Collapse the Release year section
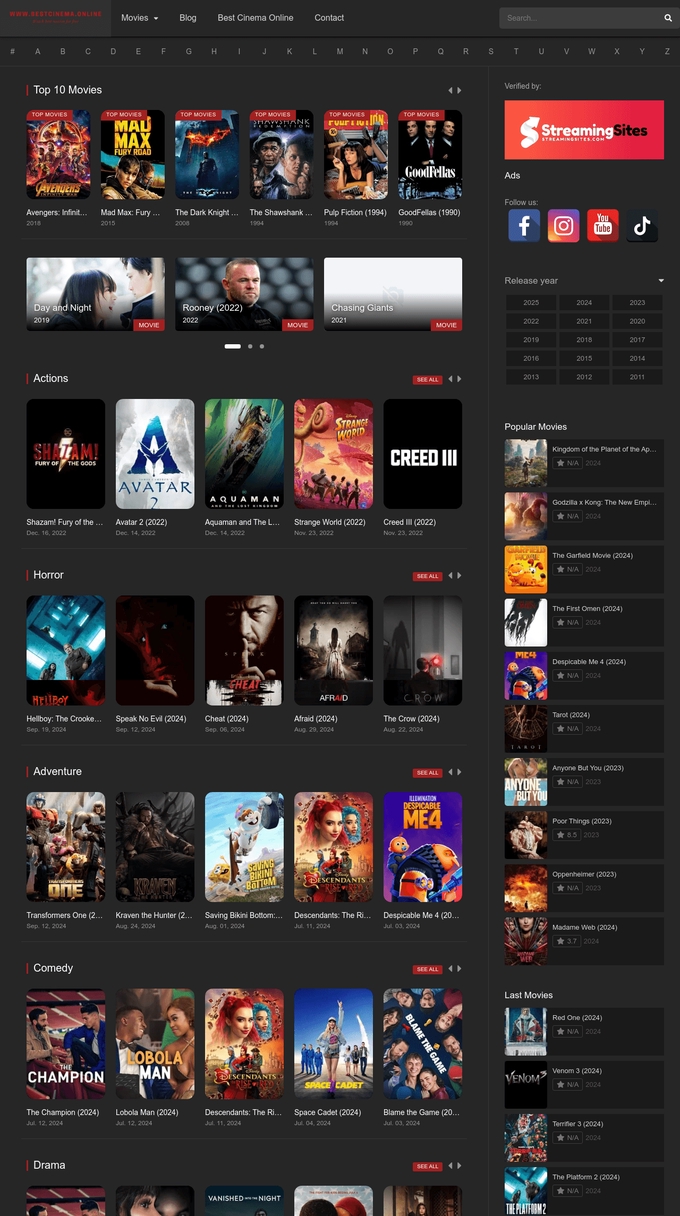Screen dimensions: 680x1216 pos(661,281)
